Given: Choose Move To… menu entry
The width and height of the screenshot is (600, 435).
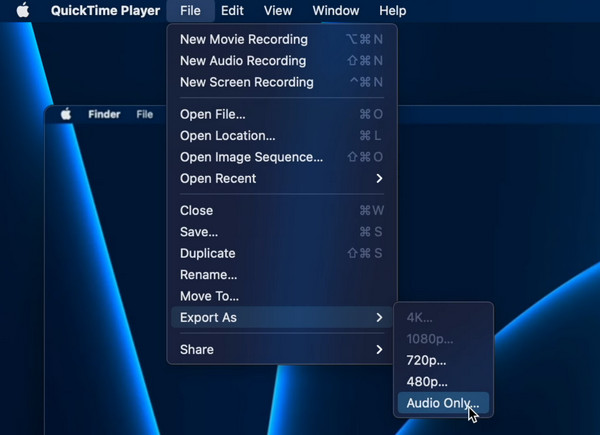Looking at the screenshot, I should pyautogui.click(x=282, y=296).
